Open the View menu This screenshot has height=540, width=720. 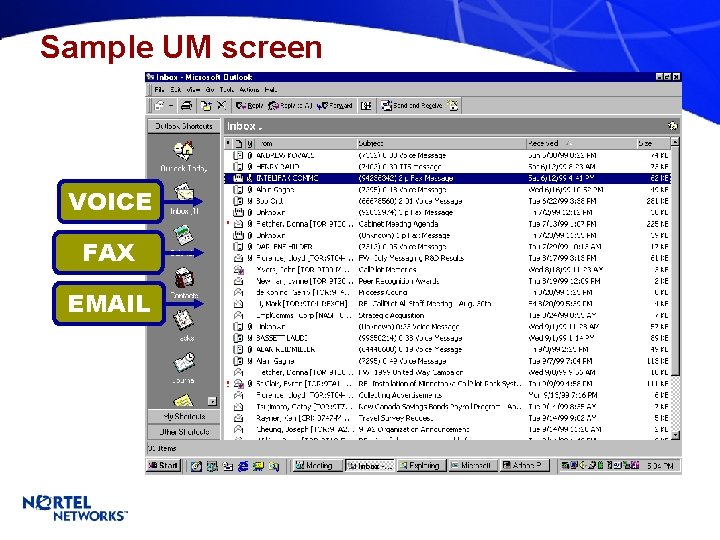pos(193,90)
